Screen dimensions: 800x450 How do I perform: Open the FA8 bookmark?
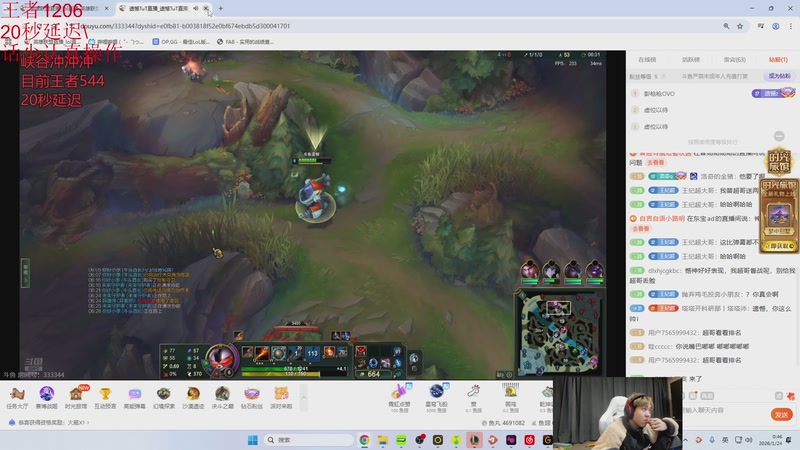pos(245,42)
